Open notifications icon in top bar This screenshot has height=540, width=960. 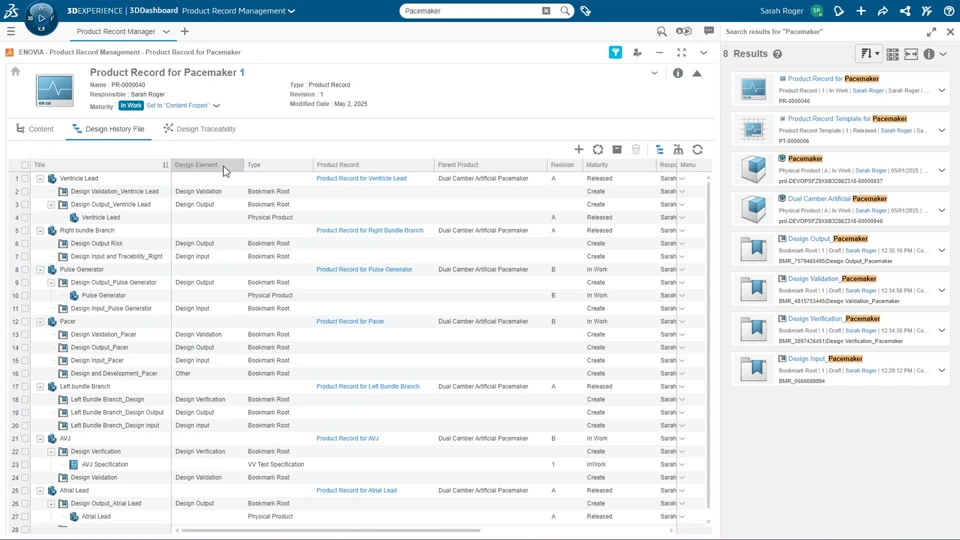pyautogui.click(x=839, y=10)
